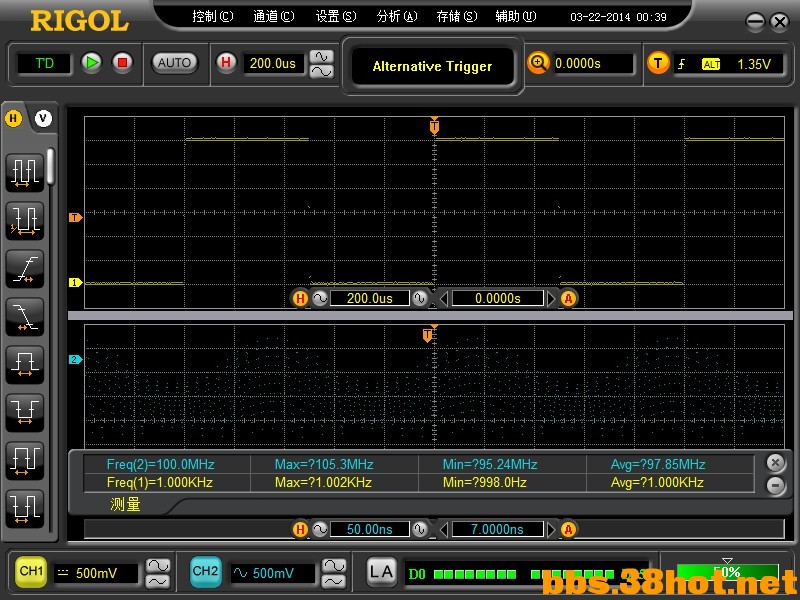Open the 设置(S) menu
This screenshot has height=600, width=800.
pos(336,17)
